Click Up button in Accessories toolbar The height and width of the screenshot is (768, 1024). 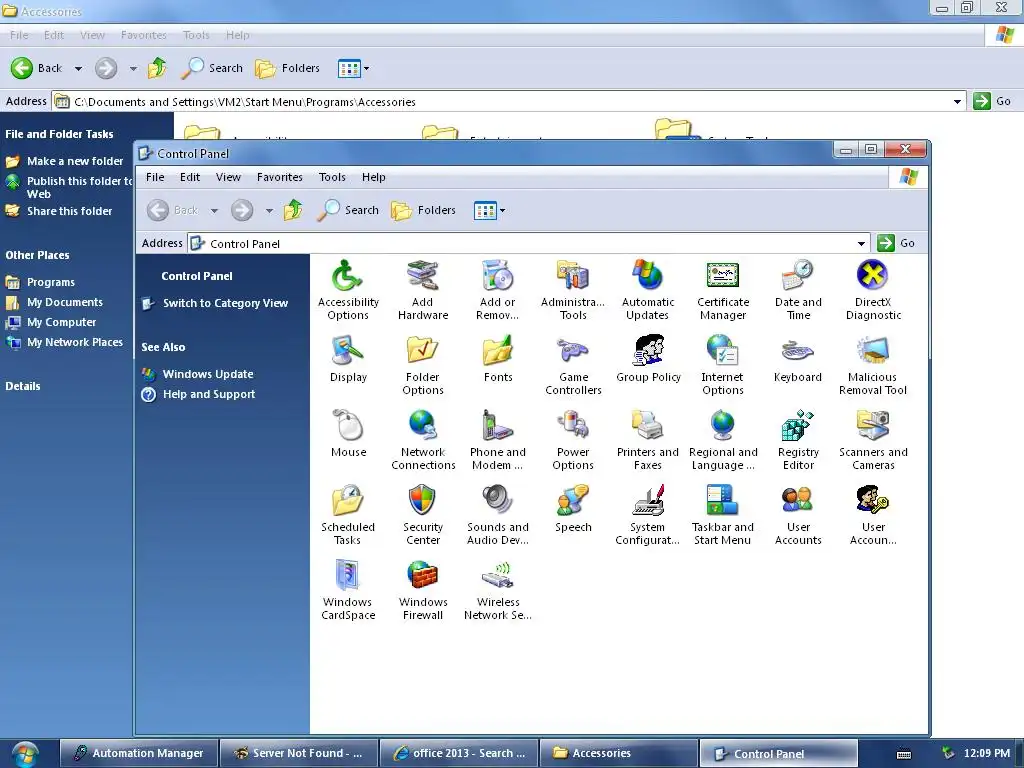pyautogui.click(x=157, y=68)
